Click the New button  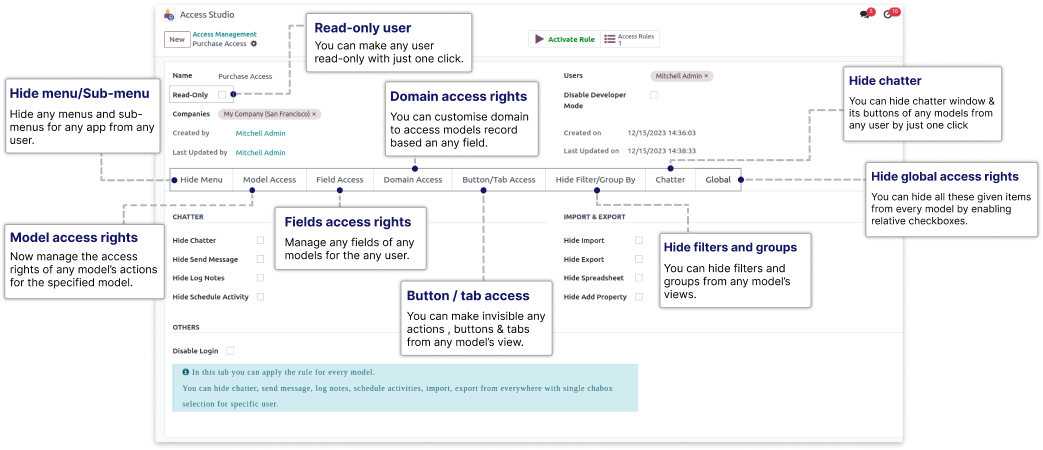176,39
